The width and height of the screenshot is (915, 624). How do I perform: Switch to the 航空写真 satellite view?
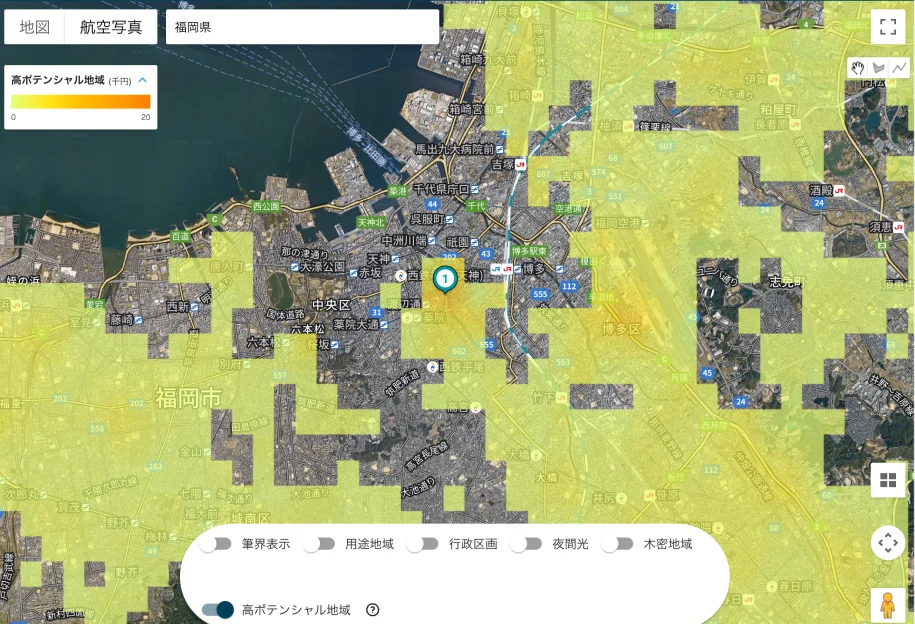(x=110, y=27)
